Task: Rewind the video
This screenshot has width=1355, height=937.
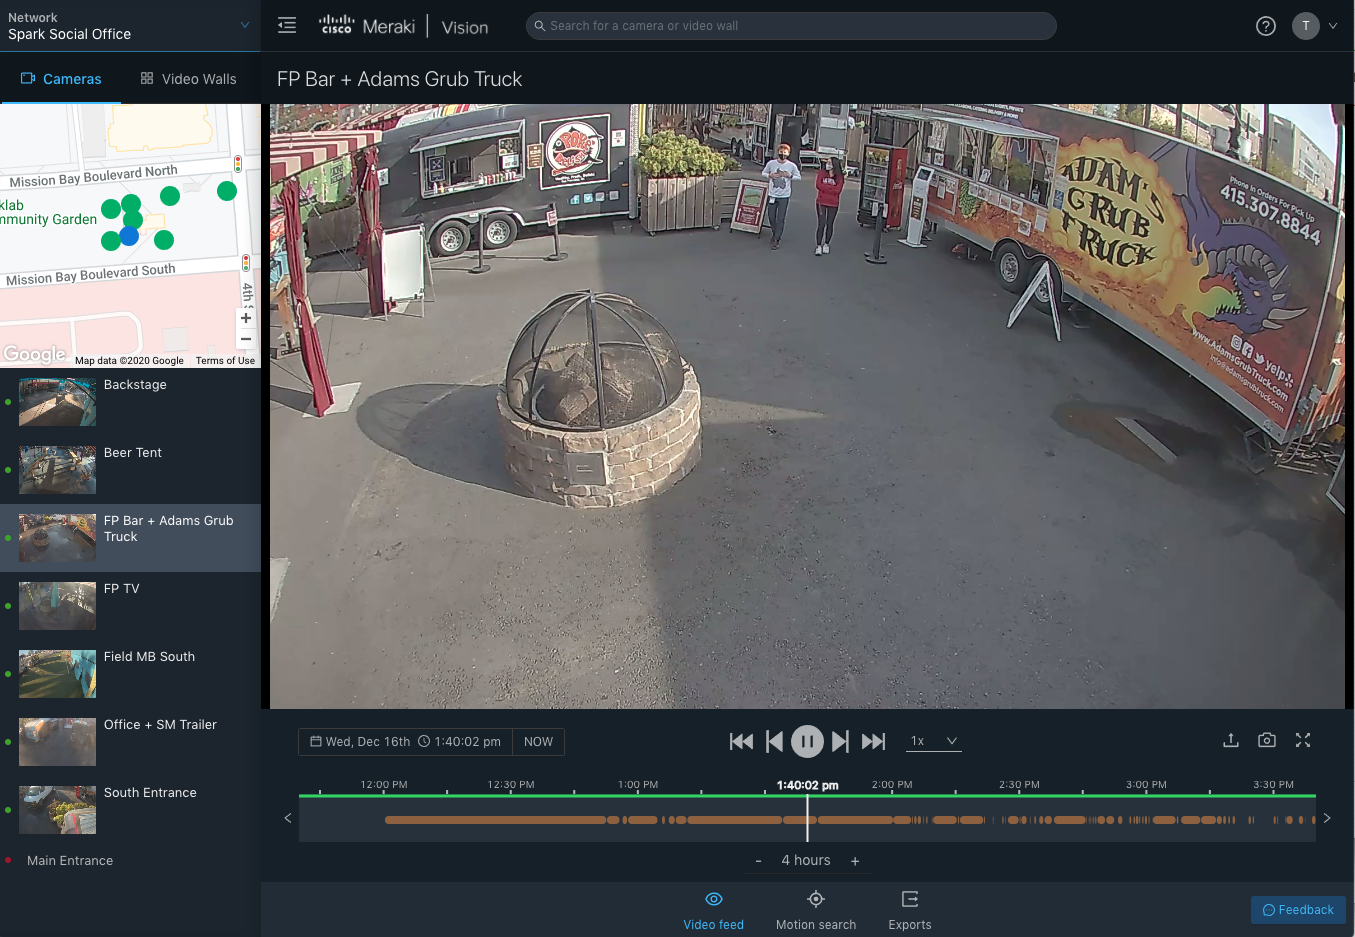Action: pyautogui.click(x=741, y=741)
